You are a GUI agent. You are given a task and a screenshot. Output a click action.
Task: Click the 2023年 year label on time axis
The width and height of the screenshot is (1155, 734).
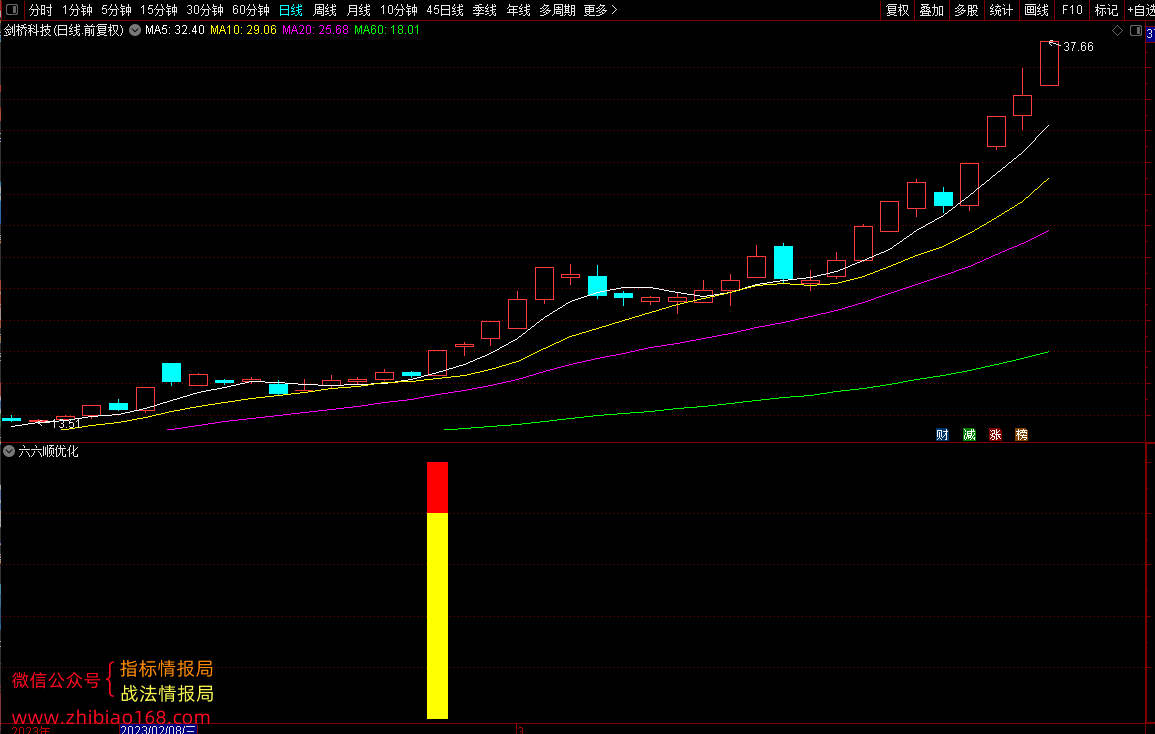[x=31, y=730]
